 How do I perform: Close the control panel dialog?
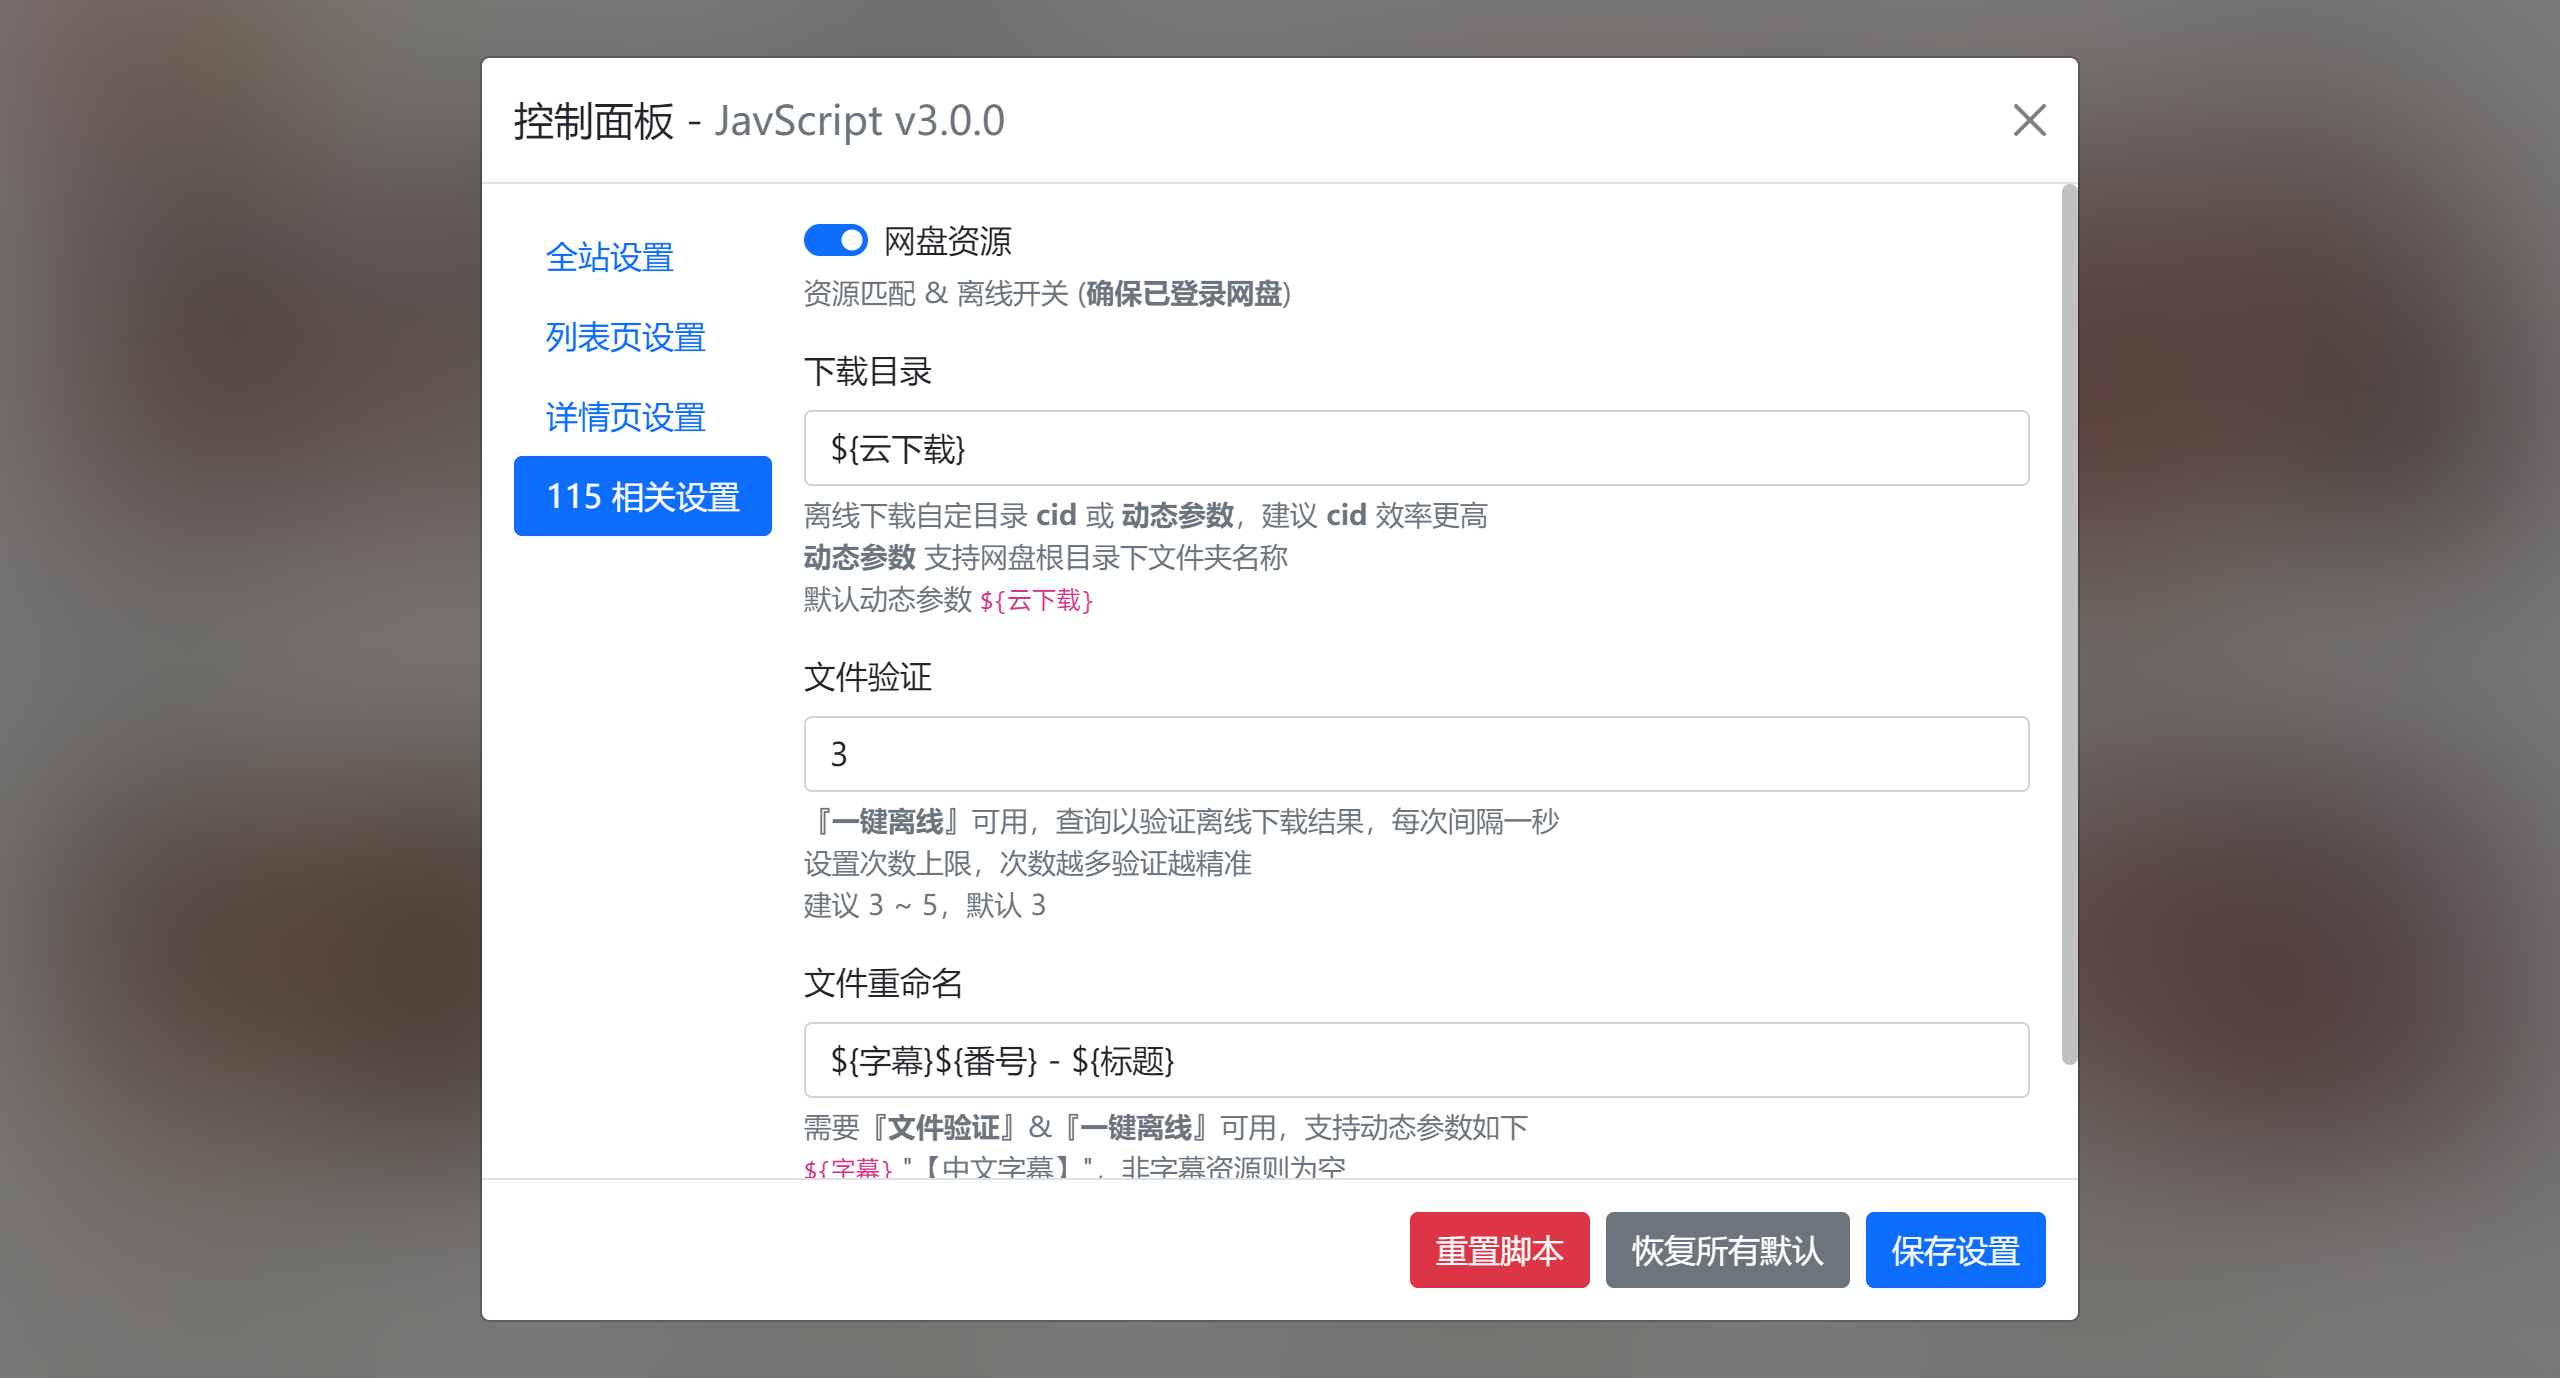pyautogui.click(x=2029, y=120)
